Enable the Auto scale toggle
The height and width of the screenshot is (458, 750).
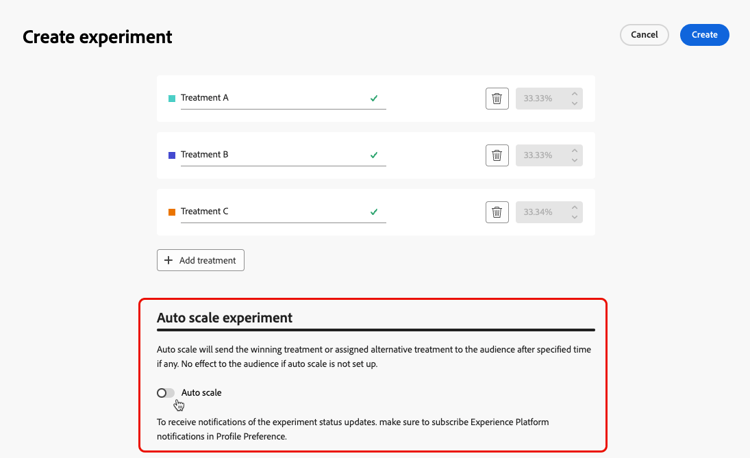point(165,393)
